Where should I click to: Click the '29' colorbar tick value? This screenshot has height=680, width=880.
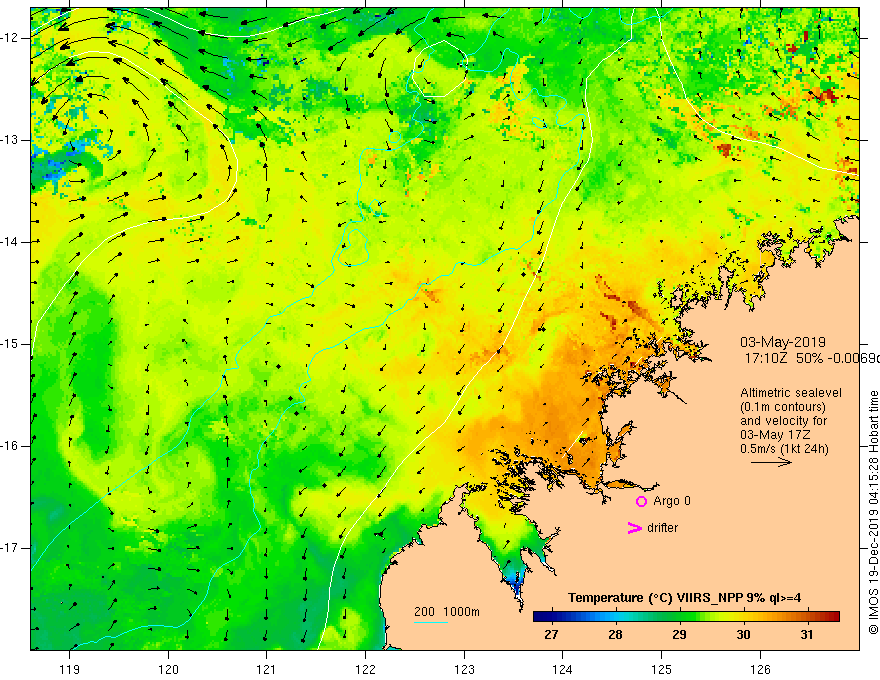(679, 635)
